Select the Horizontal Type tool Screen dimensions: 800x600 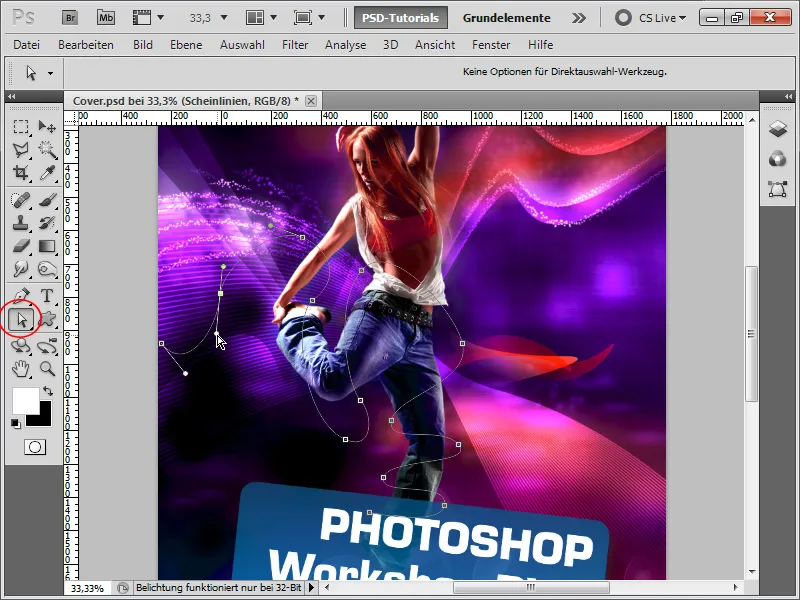tap(47, 296)
